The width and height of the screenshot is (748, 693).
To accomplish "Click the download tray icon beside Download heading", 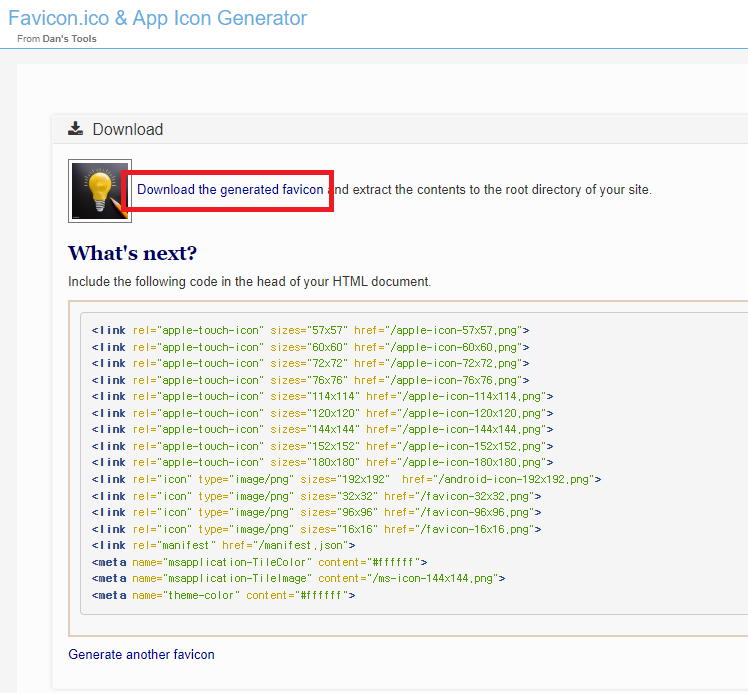I will (x=75, y=129).
